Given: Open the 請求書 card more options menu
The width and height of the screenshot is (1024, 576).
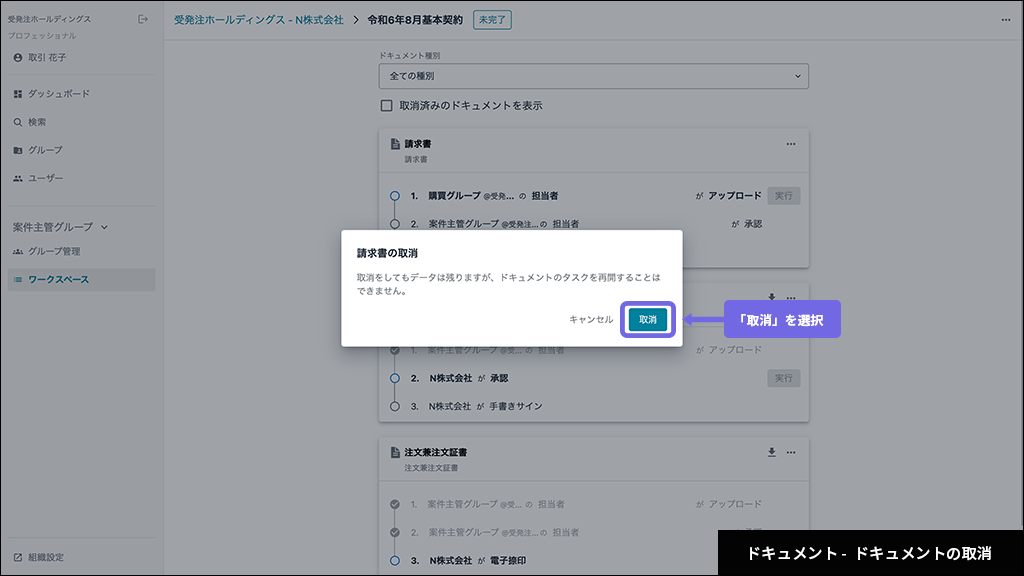Looking at the screenshot, I should point(791,144).
